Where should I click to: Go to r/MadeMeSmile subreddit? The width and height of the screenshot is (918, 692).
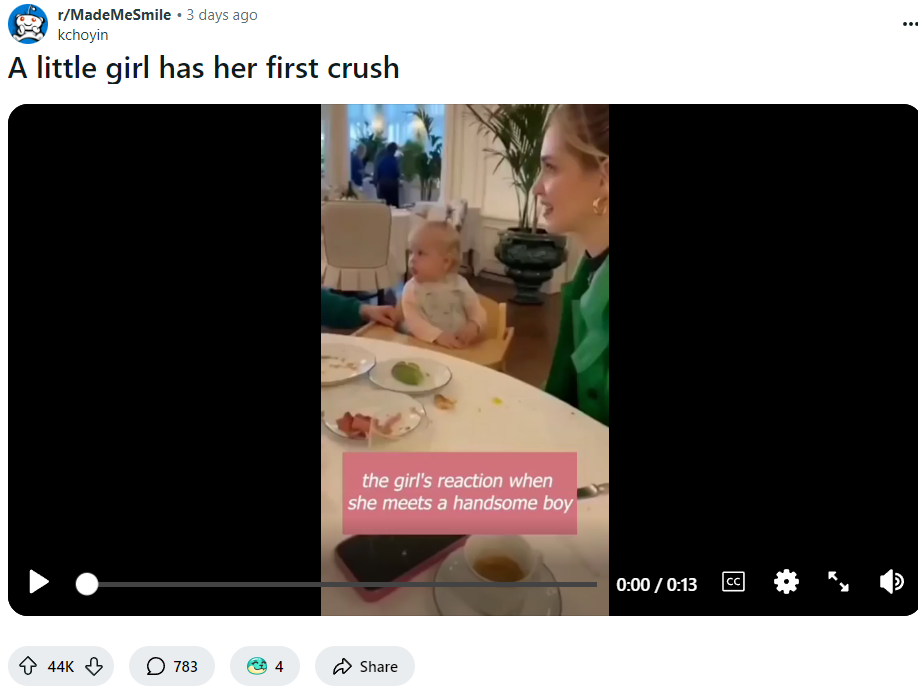point(114,15)
